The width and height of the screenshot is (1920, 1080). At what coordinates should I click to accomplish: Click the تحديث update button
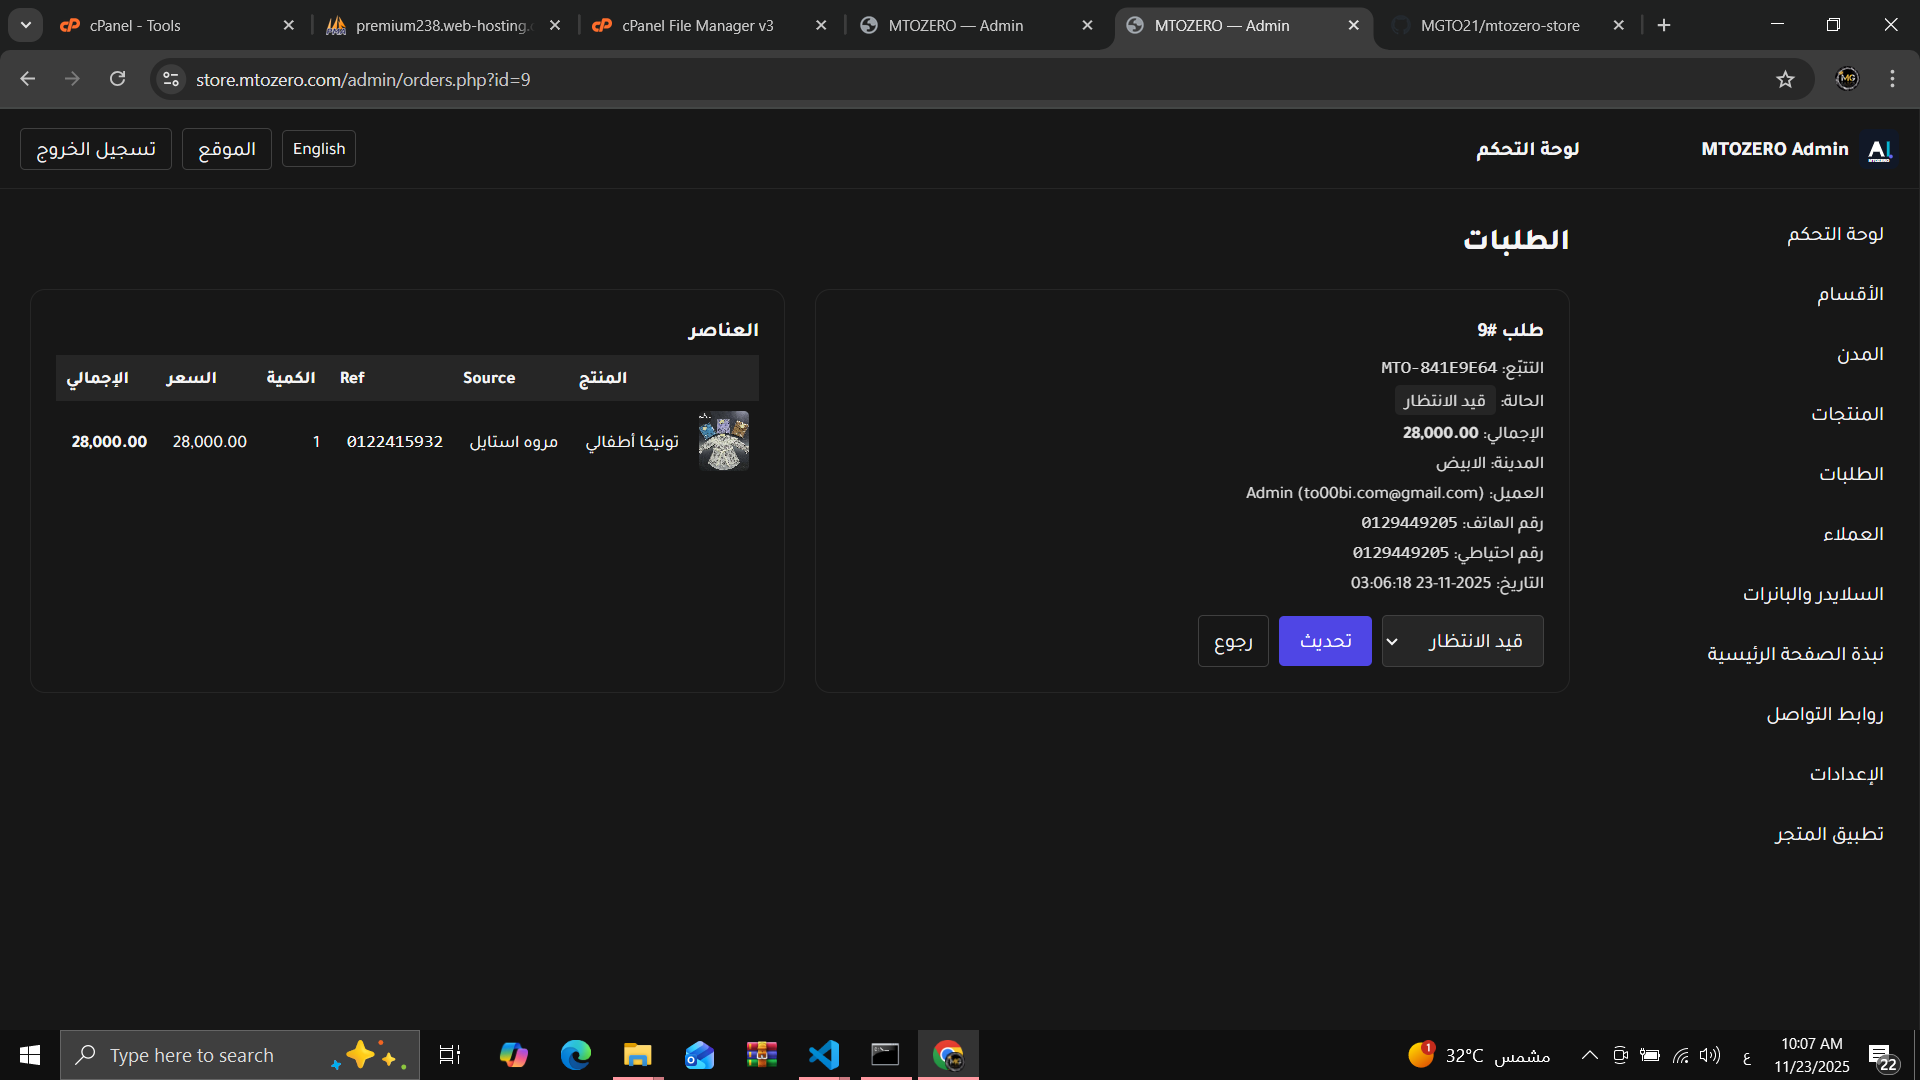[1324, 640]
